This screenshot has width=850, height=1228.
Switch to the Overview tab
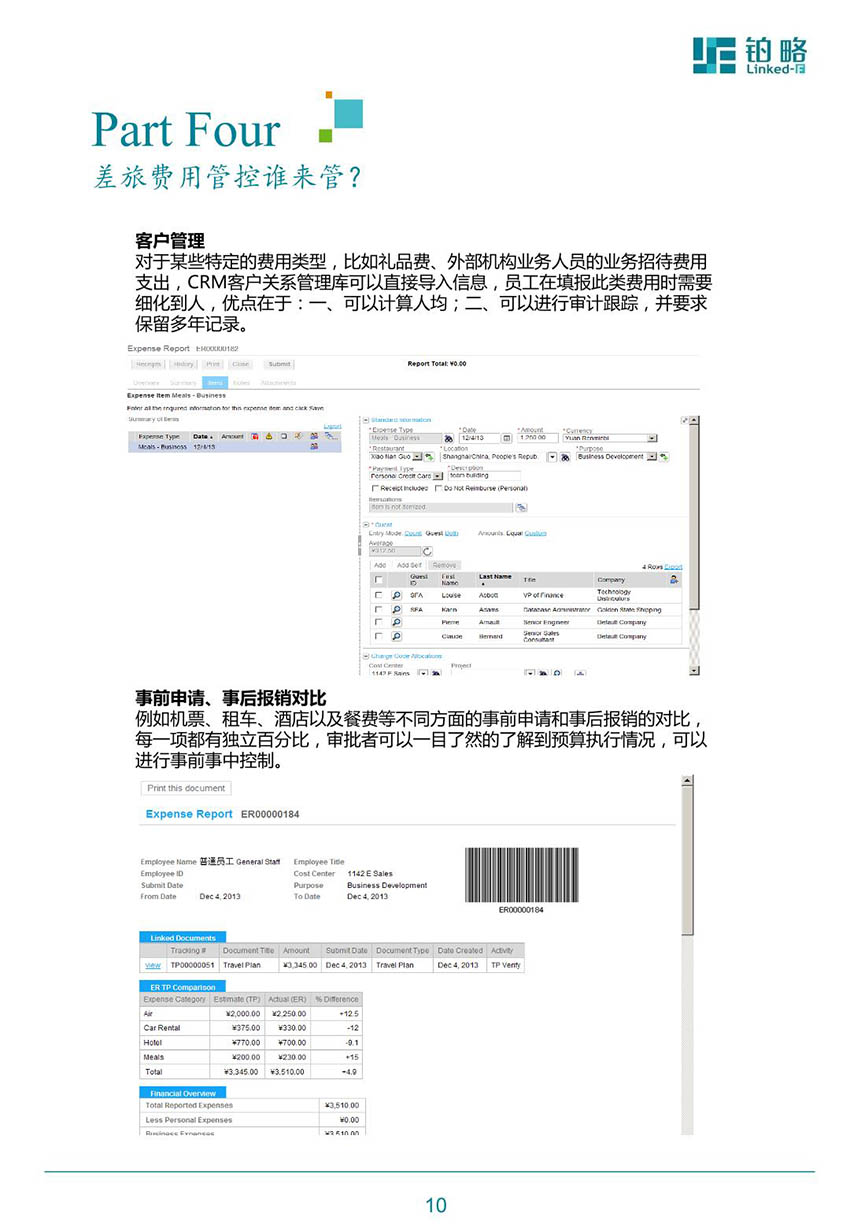coord(146,383)
